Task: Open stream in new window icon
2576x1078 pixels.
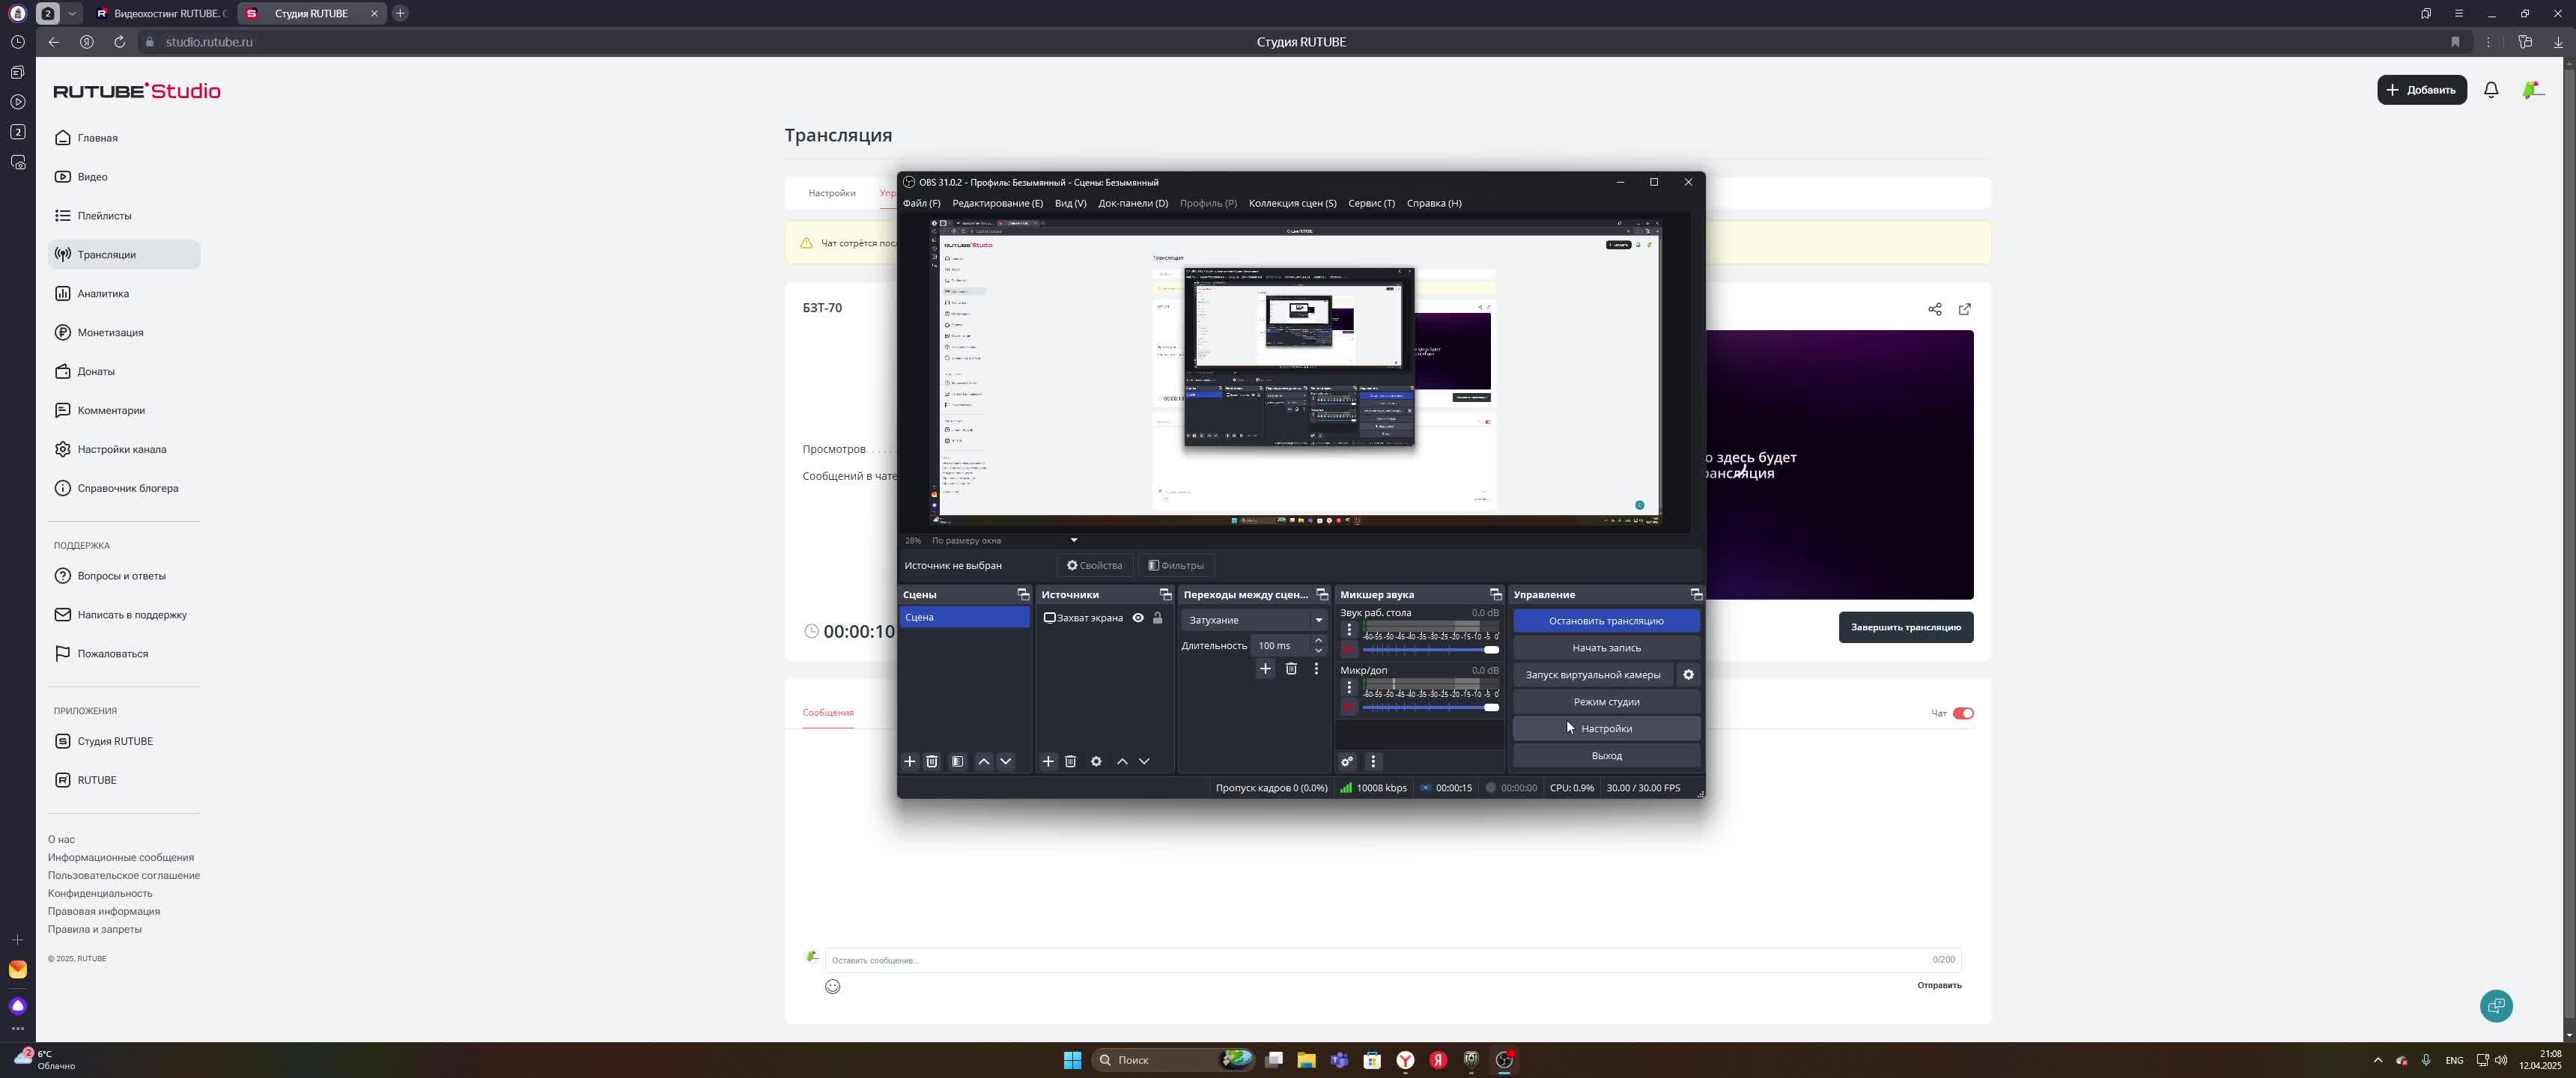Action: [x=1964, y=309]
